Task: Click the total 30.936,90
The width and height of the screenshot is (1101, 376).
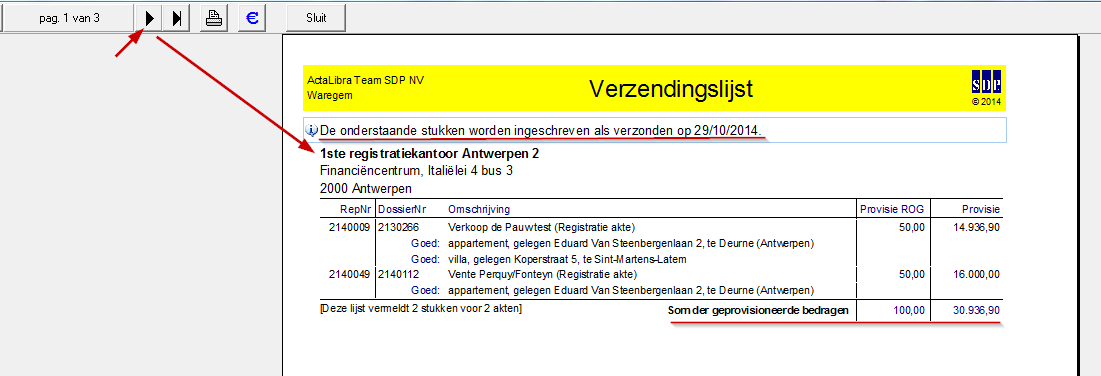Action: pyautogui.click(x=976, y=310)
